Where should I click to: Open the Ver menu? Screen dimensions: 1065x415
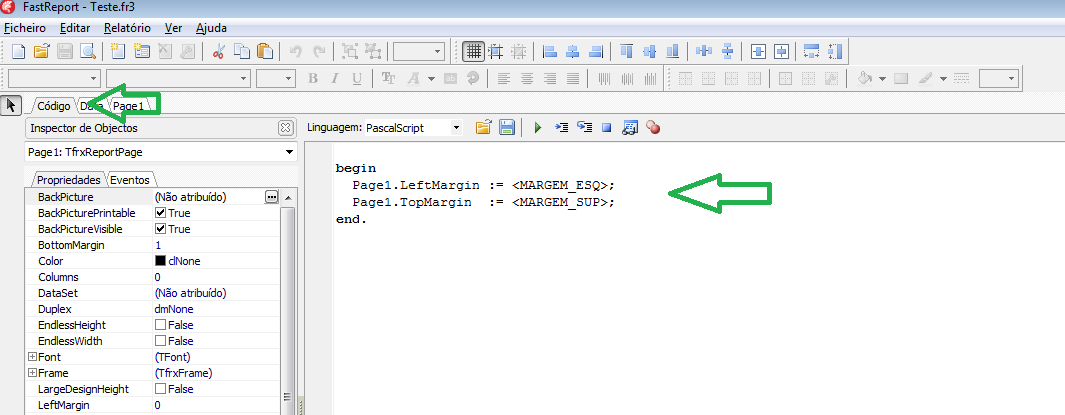click(173, 29)
